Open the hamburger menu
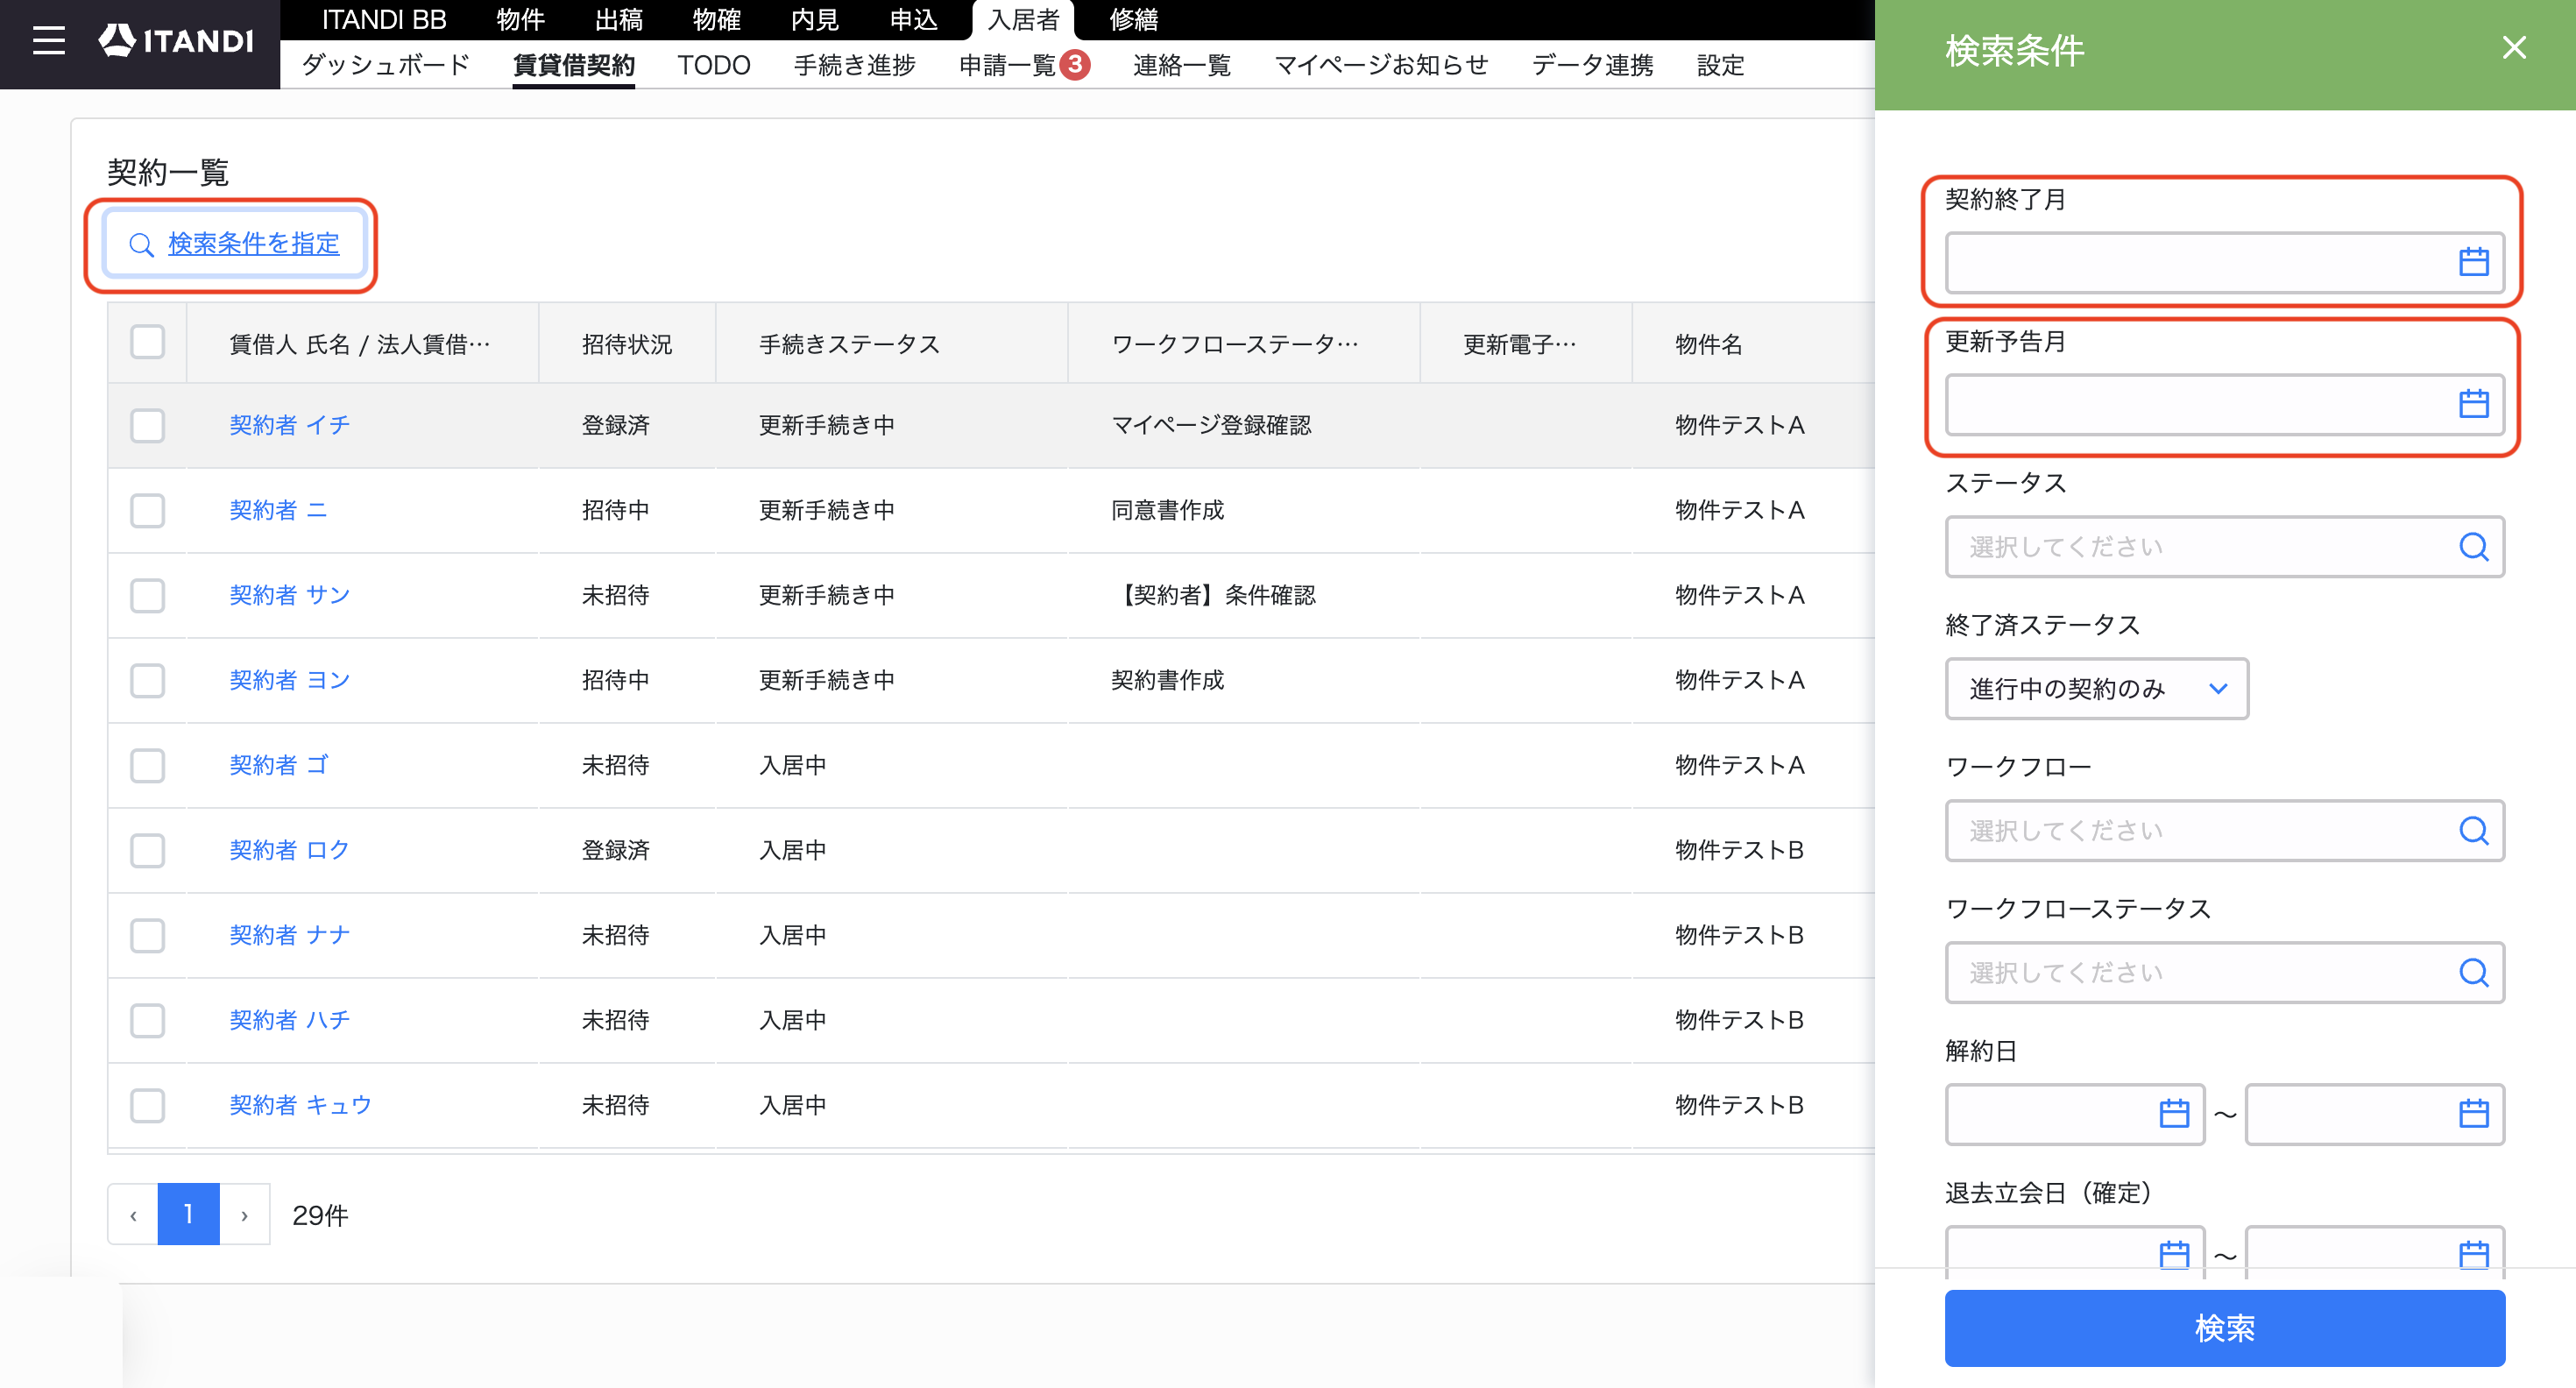 pos(48,41)
